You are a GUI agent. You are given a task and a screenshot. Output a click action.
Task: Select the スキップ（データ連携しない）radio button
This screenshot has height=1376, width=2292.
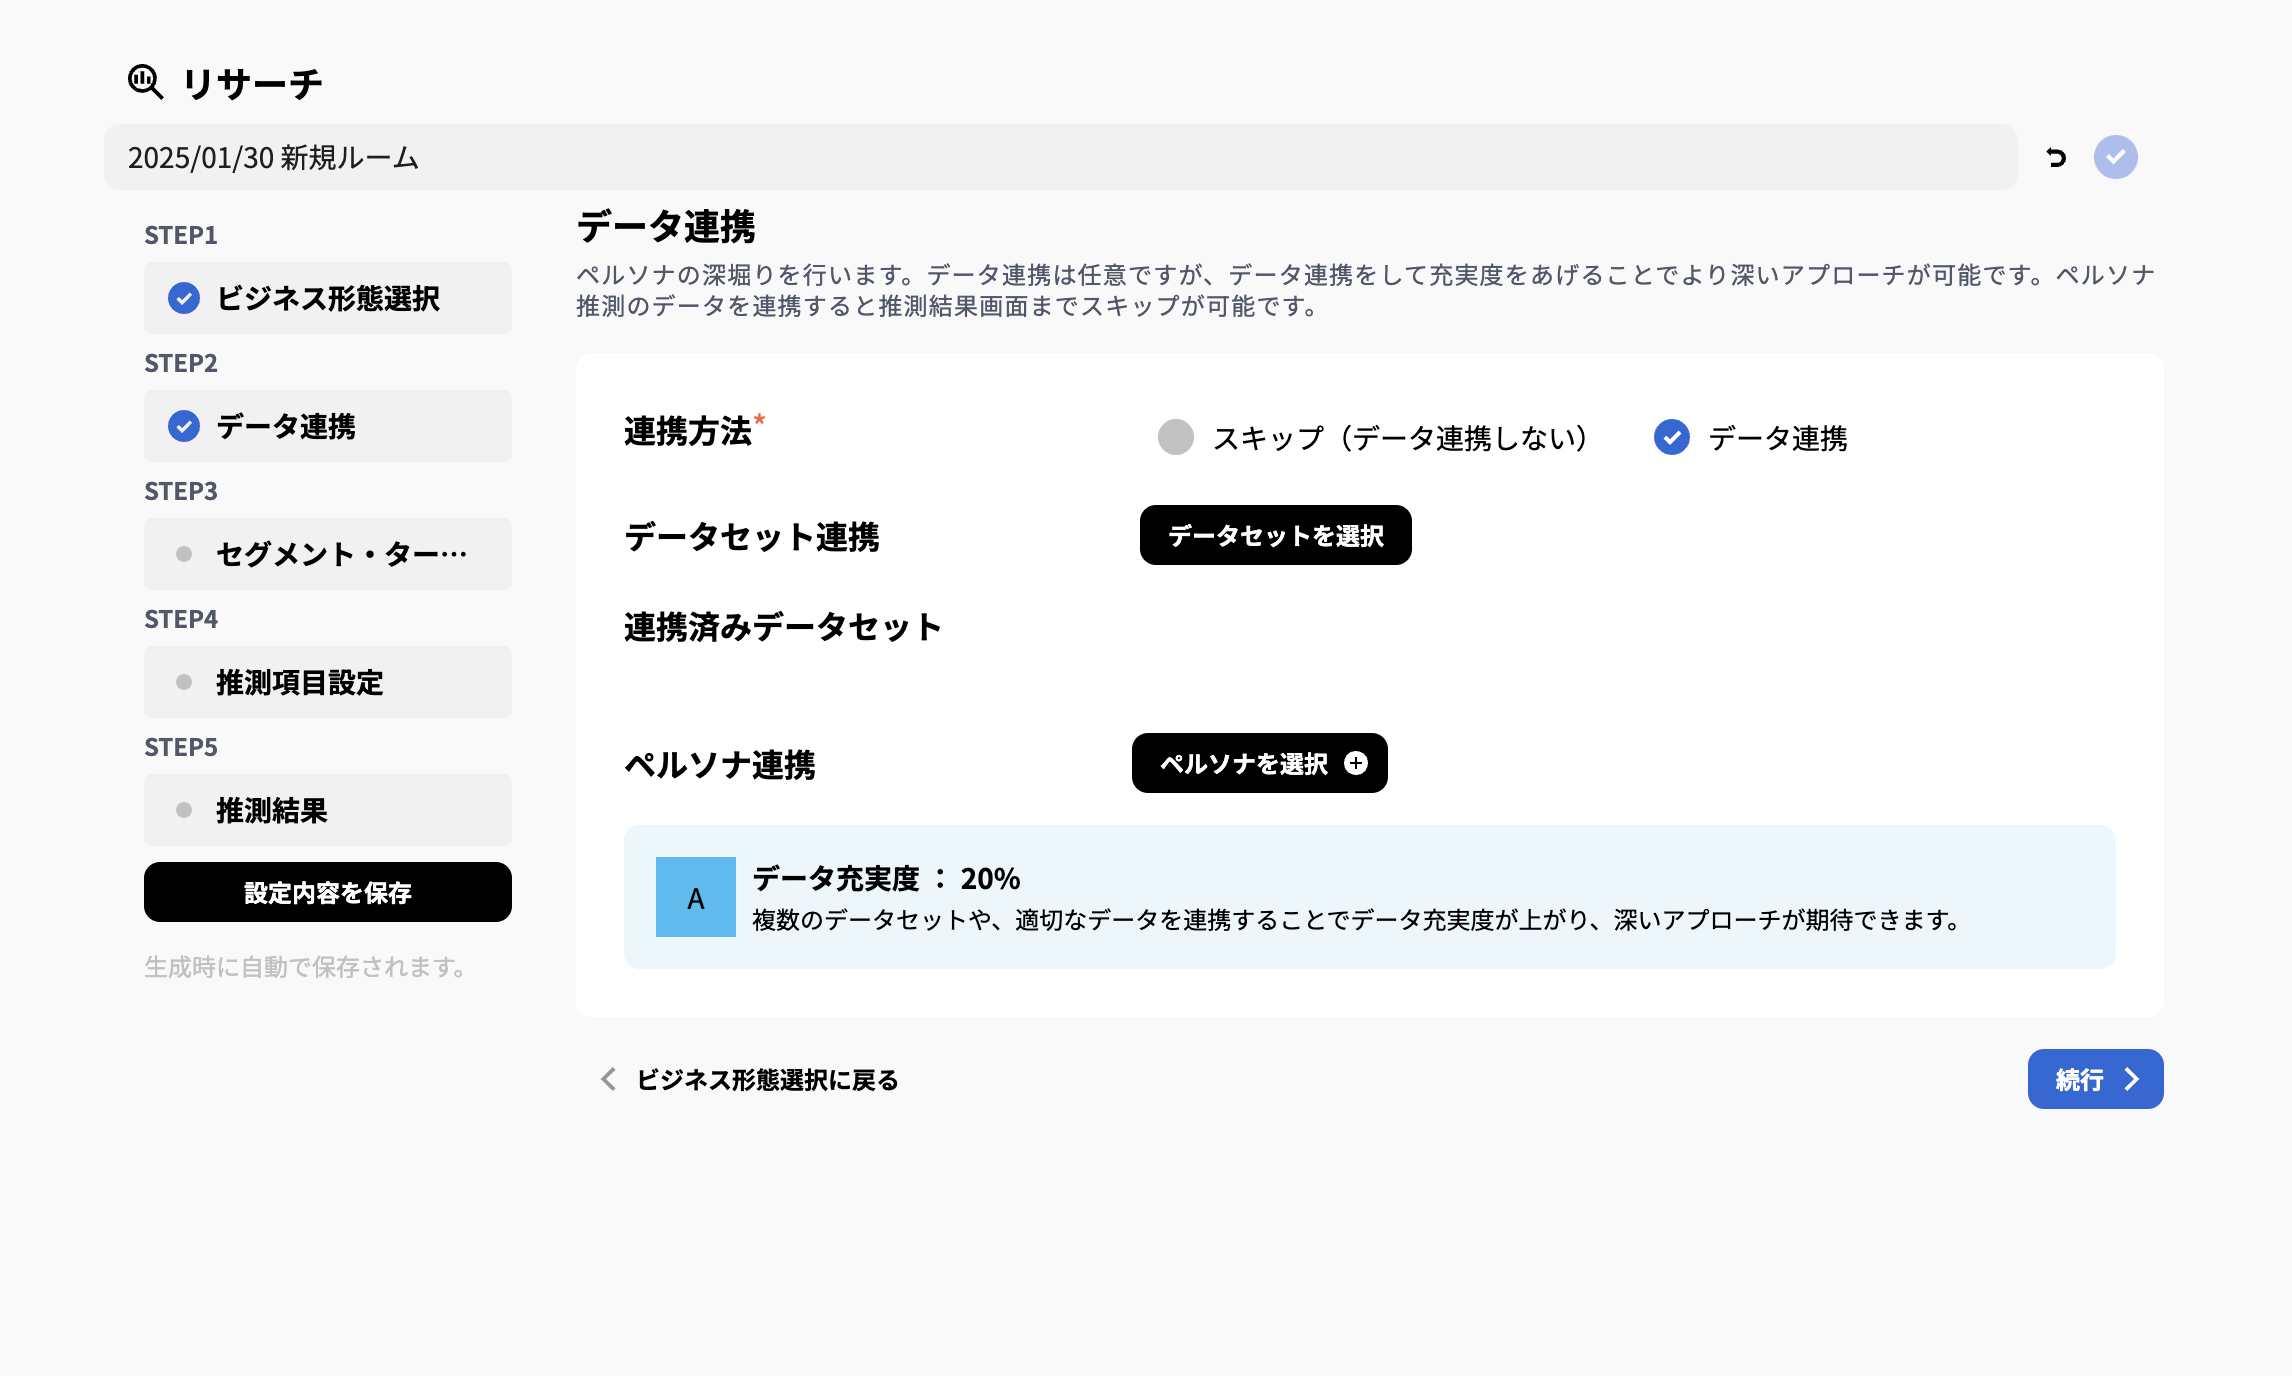tap(1176, 437)
